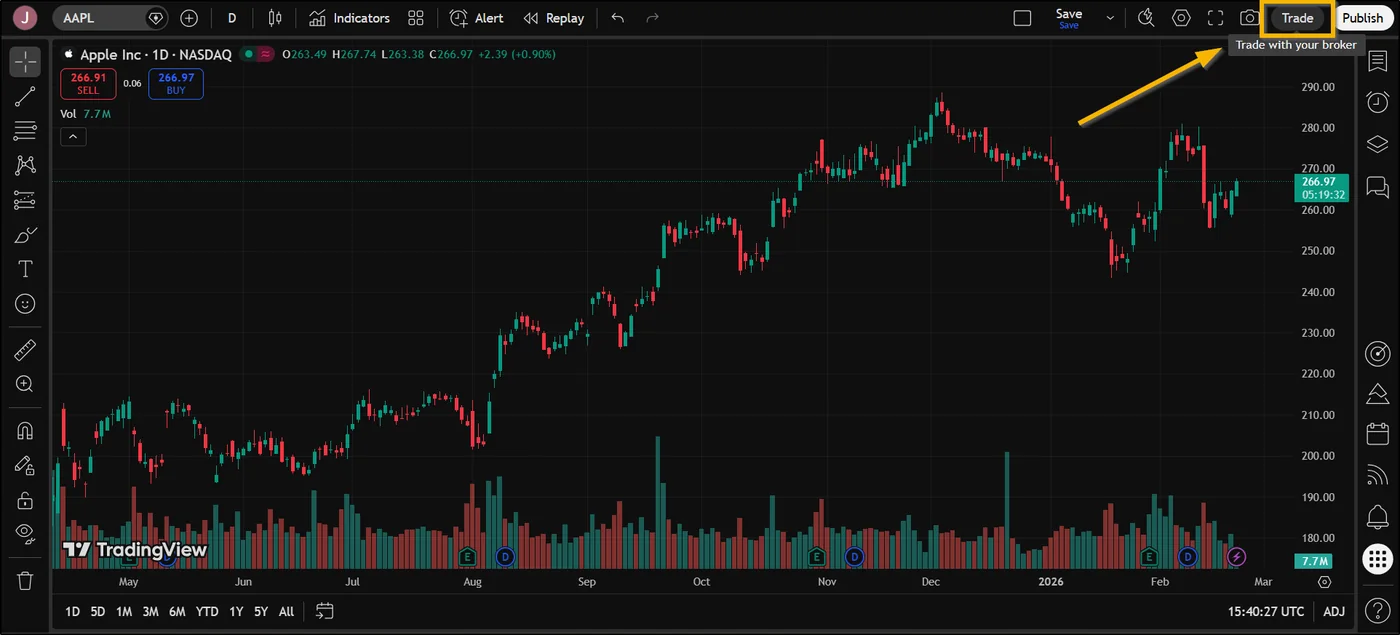Image resolution: width=1400 pixels, height=635 pixels.
Task: Select the YTD date range
Action: (x=207, y=611)
